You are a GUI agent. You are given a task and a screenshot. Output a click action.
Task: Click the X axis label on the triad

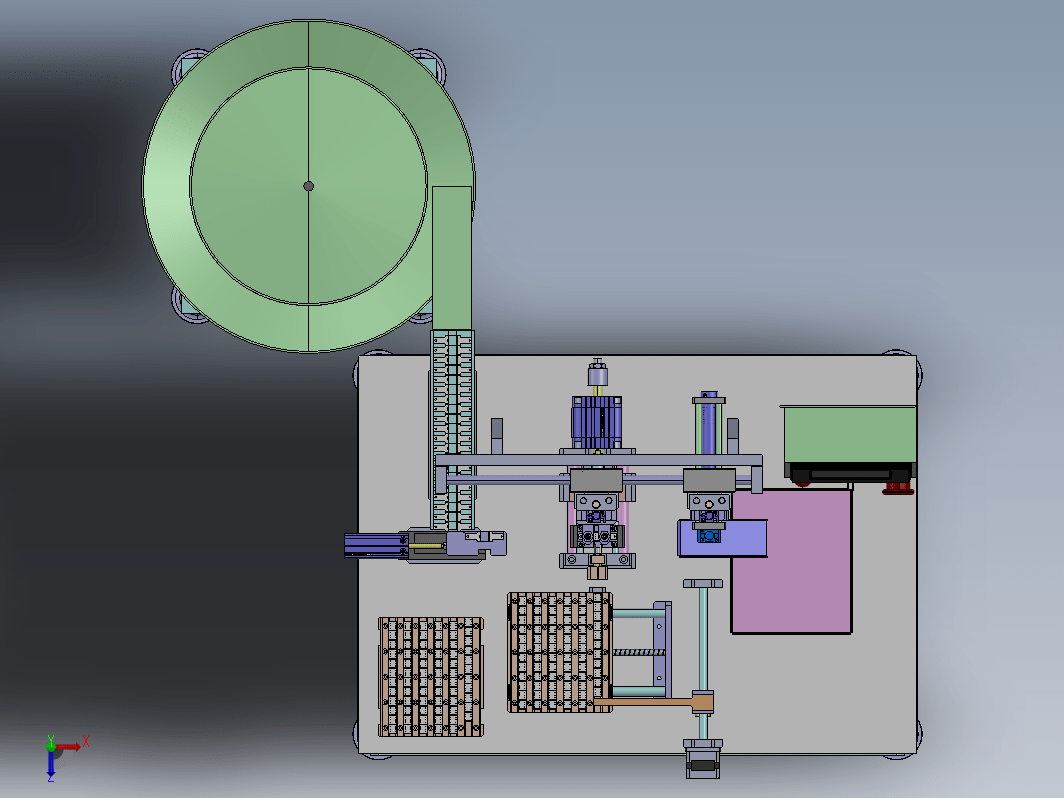tap(86, 741)
